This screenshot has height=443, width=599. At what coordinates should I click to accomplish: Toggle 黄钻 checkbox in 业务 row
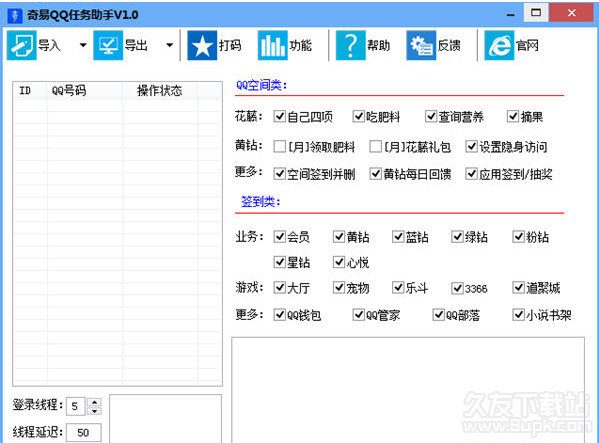pos(339,237)
